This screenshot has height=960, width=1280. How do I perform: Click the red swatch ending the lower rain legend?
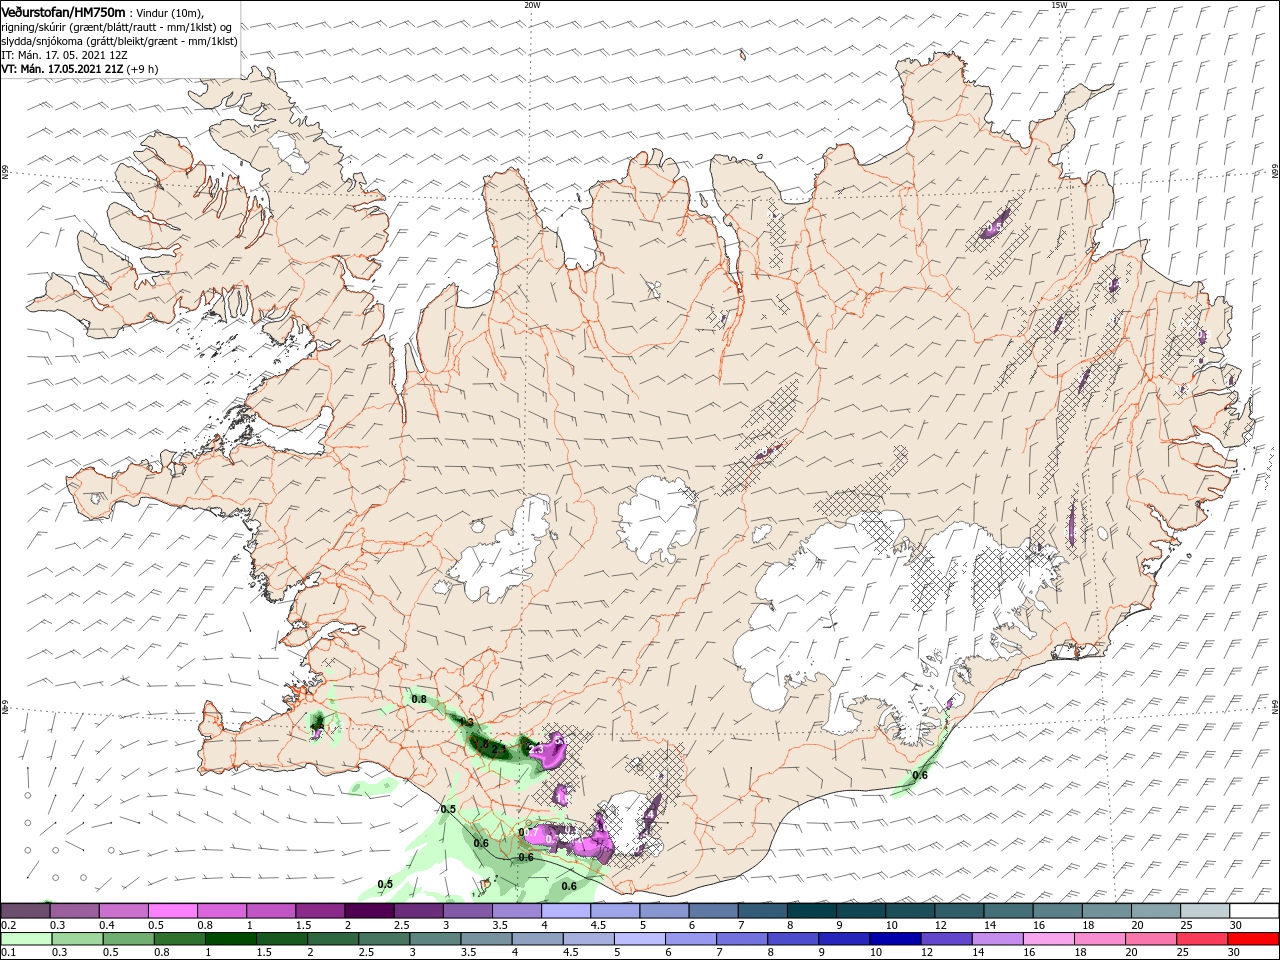coord(1251,939)
